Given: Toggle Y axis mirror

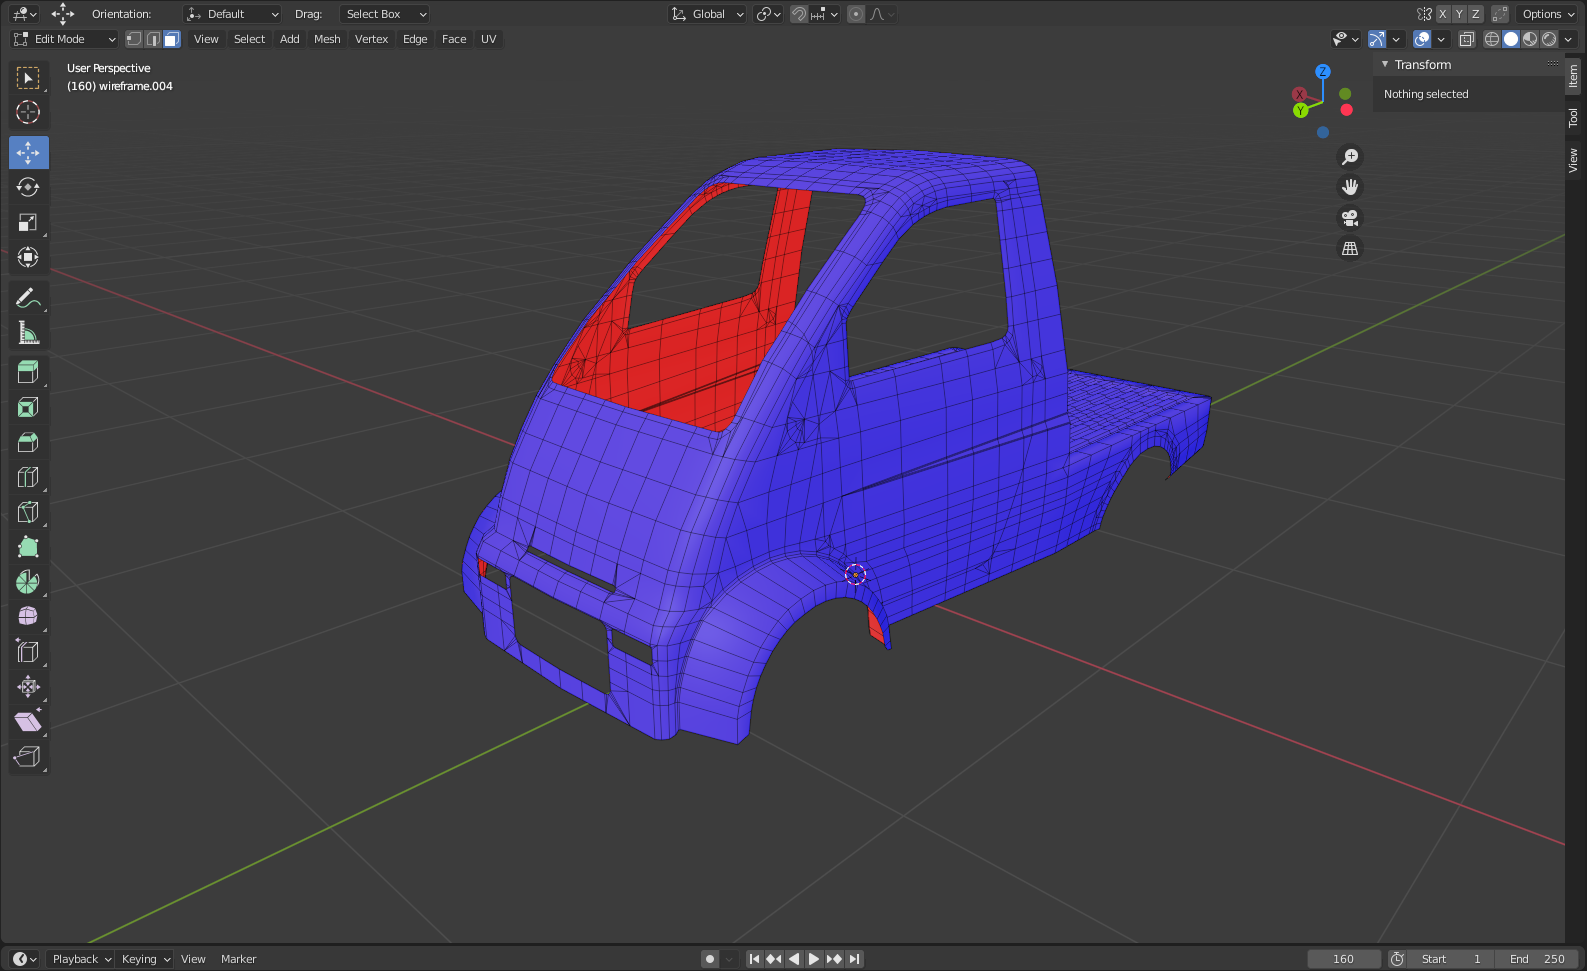Looking at the screenshot, I should coord(1459,14).
